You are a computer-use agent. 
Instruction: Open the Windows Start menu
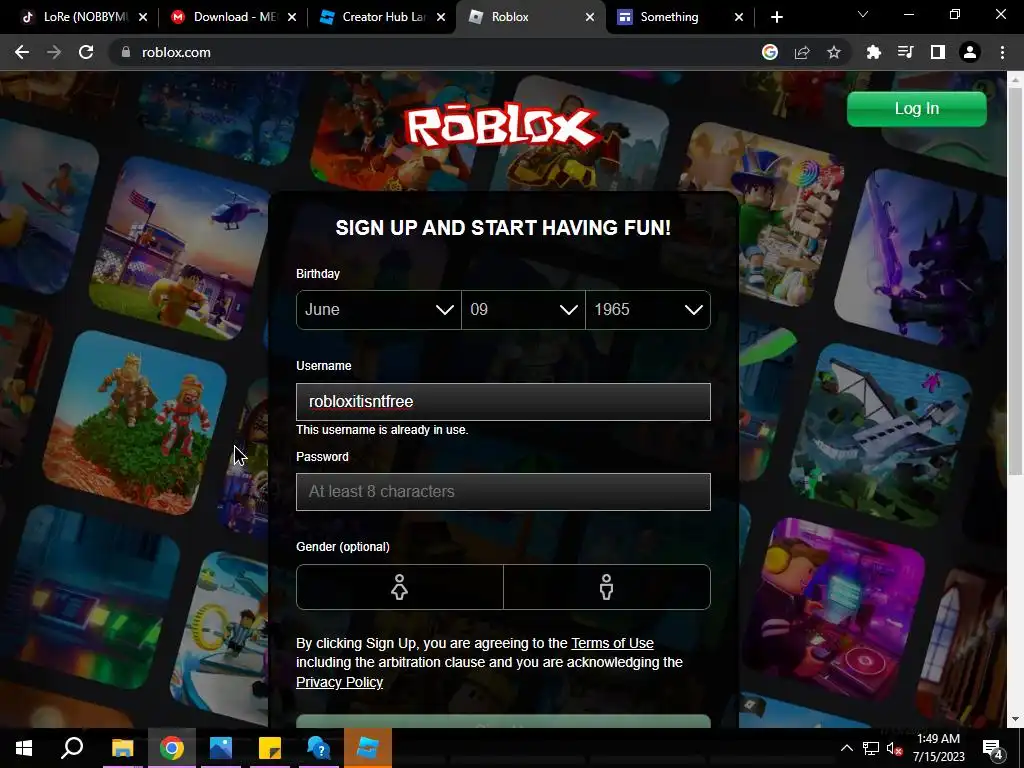point(24,748)
